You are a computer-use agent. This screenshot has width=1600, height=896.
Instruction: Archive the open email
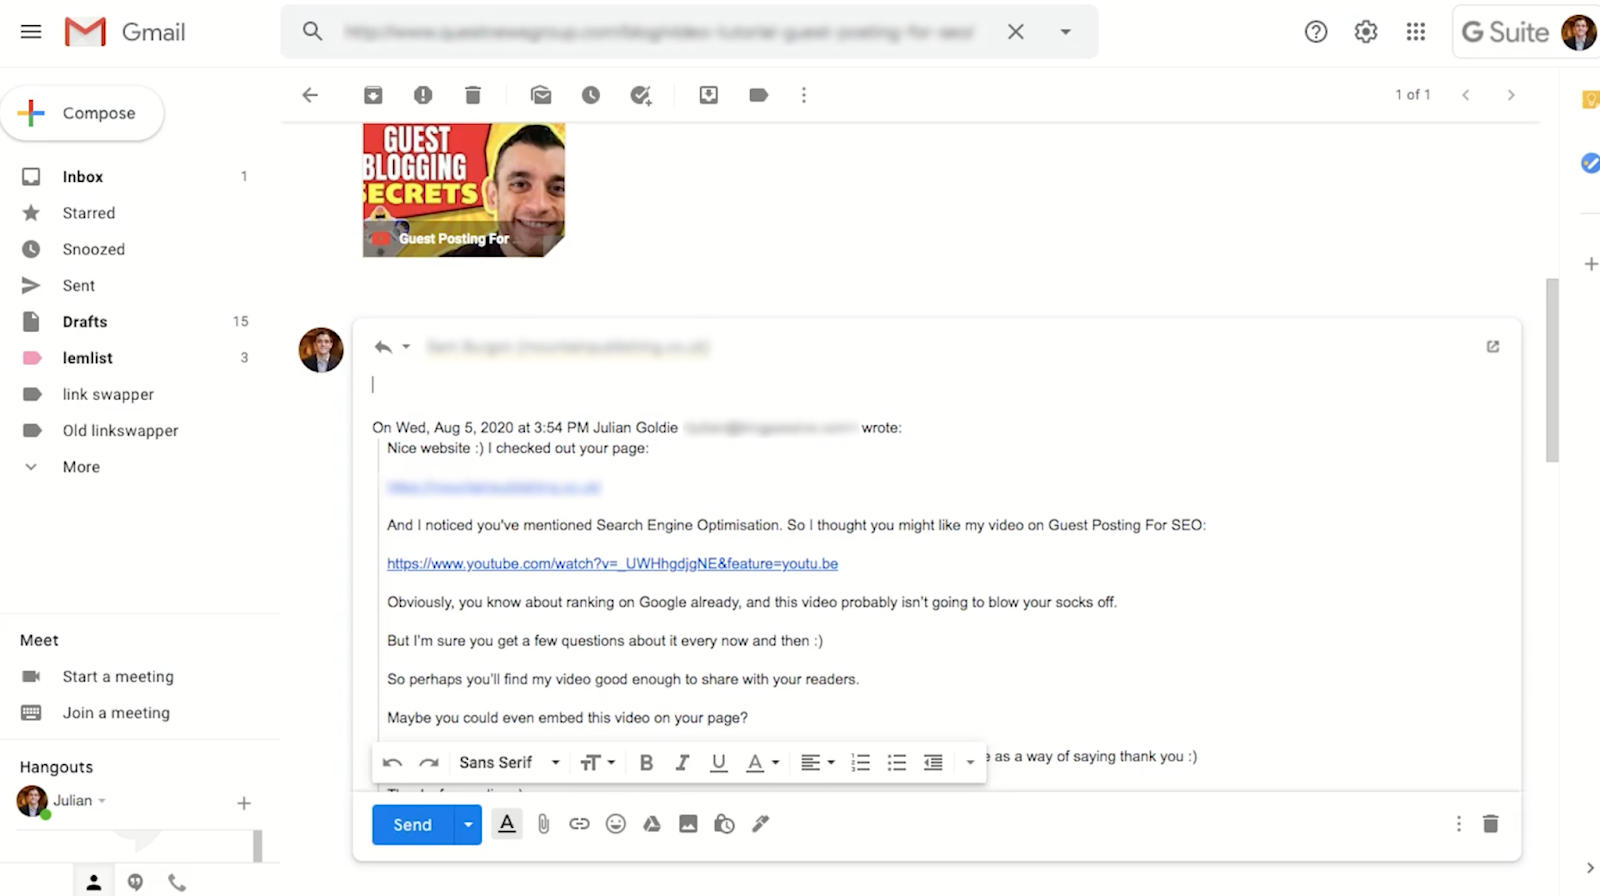click(x=373, y=95)
